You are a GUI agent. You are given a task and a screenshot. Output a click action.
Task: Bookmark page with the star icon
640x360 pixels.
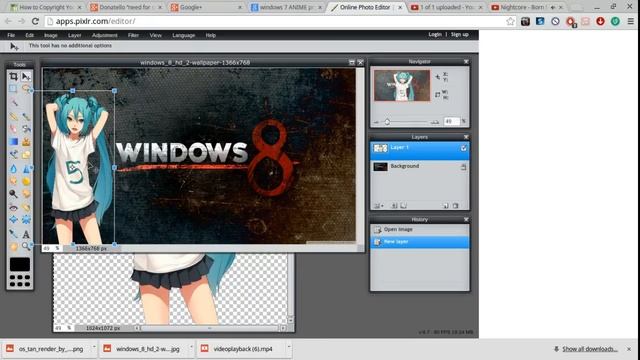tap(510, 21)
